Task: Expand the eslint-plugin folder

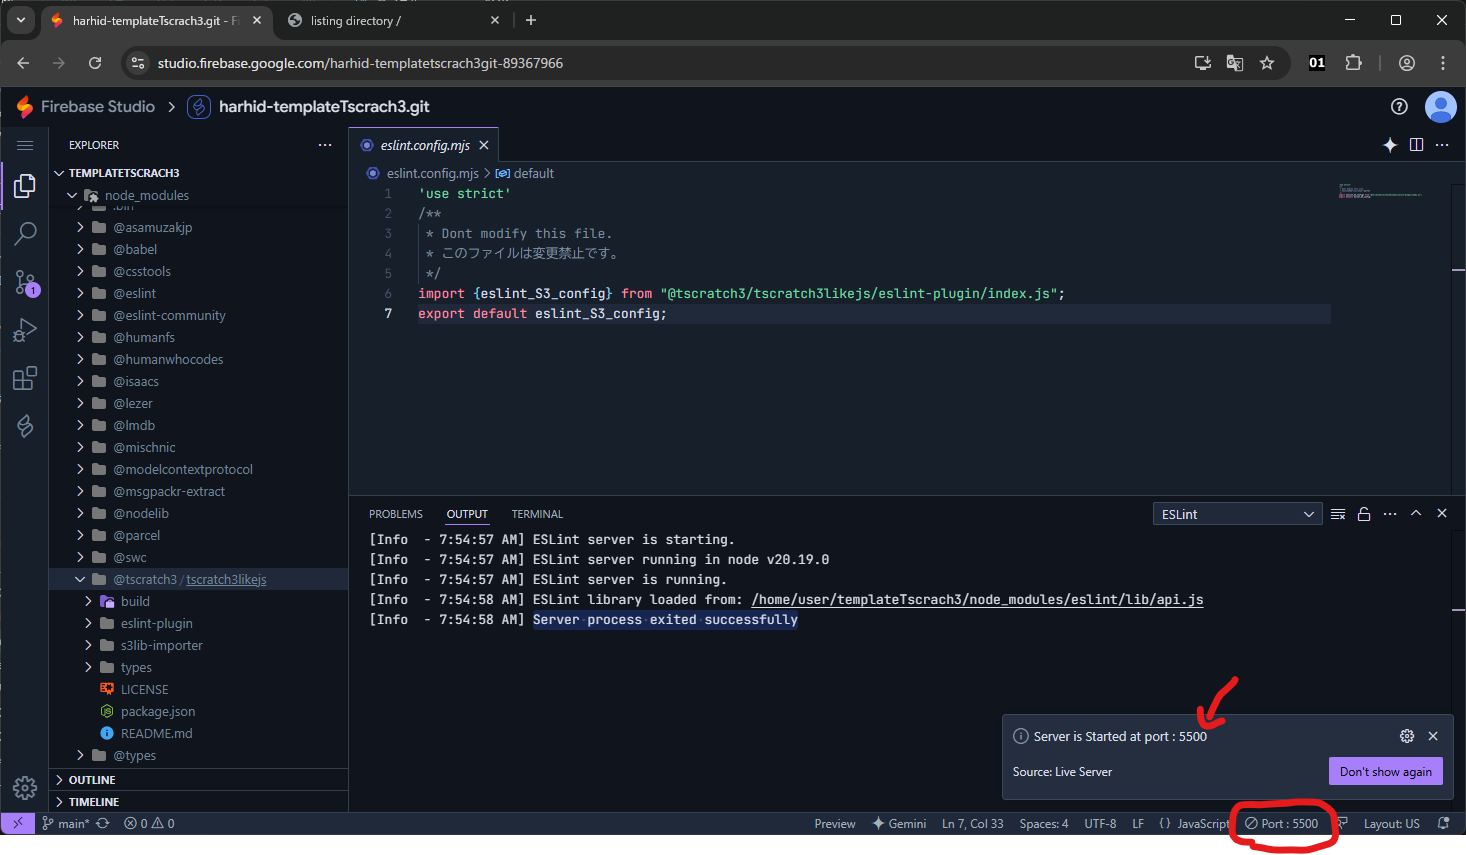Action: click(x=156, y=623)
